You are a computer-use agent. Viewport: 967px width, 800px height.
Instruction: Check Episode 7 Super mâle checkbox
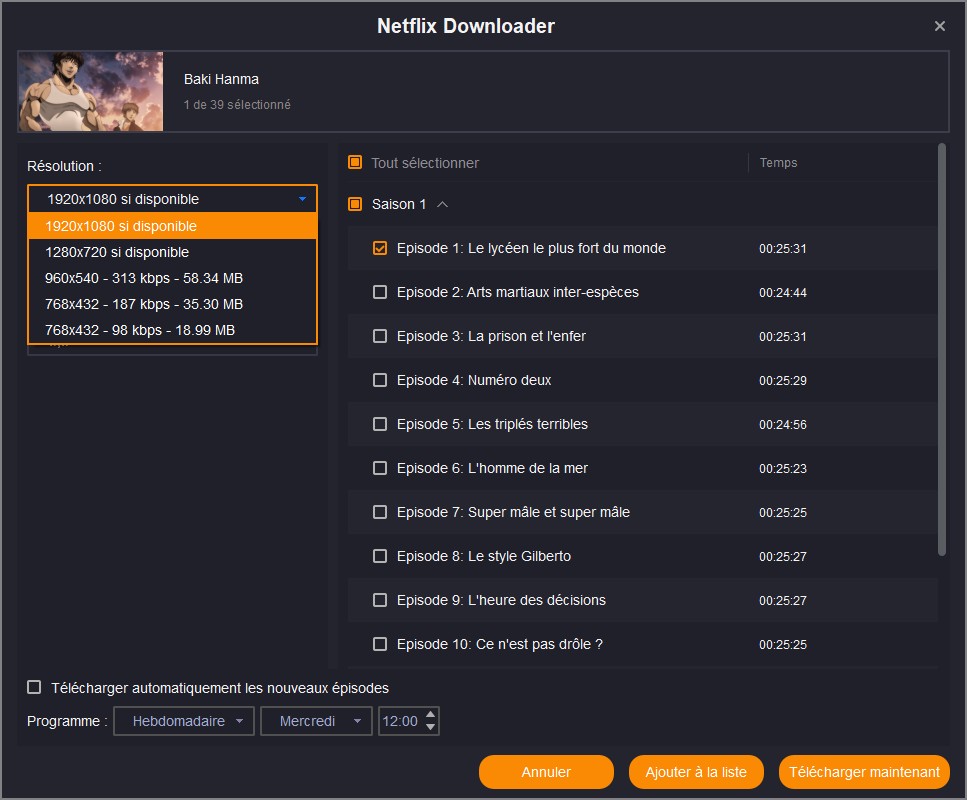pos(380,512)
